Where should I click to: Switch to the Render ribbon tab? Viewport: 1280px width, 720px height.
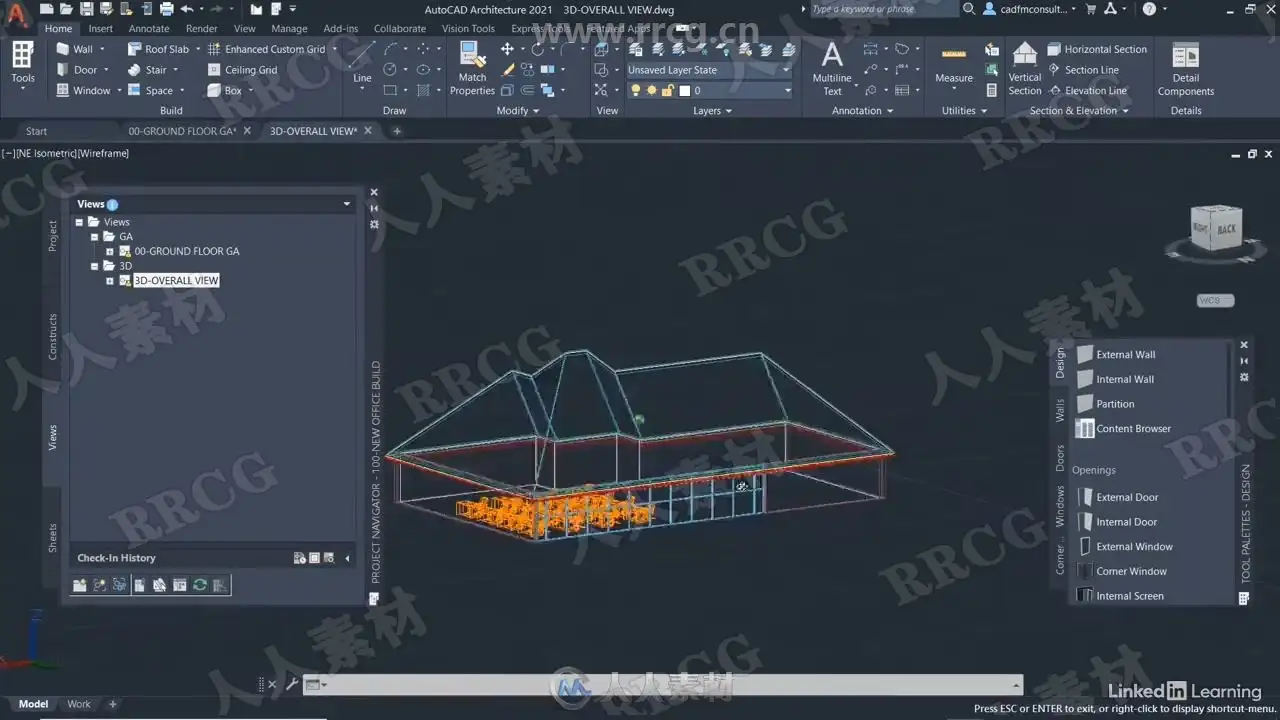pyautogui.click(x=202, y=29)
